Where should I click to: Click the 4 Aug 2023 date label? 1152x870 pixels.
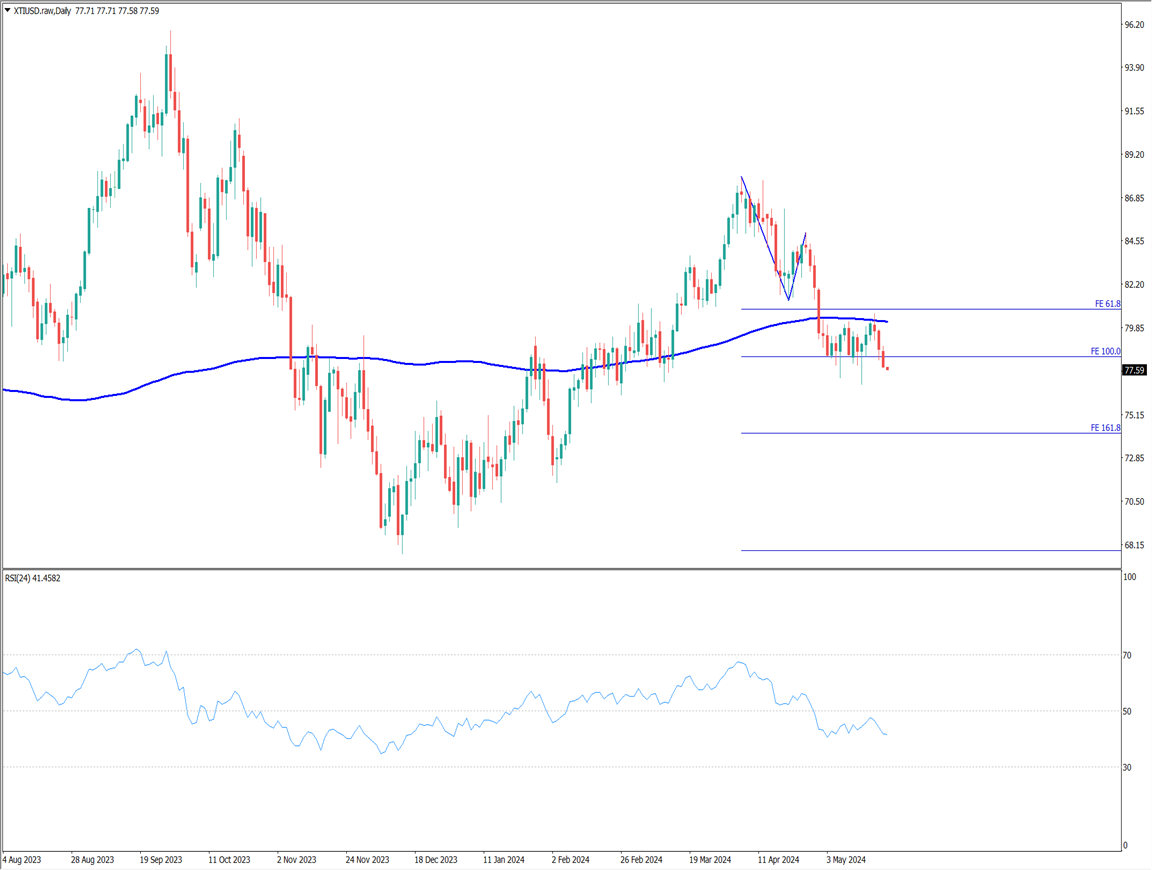coord(24,859)
